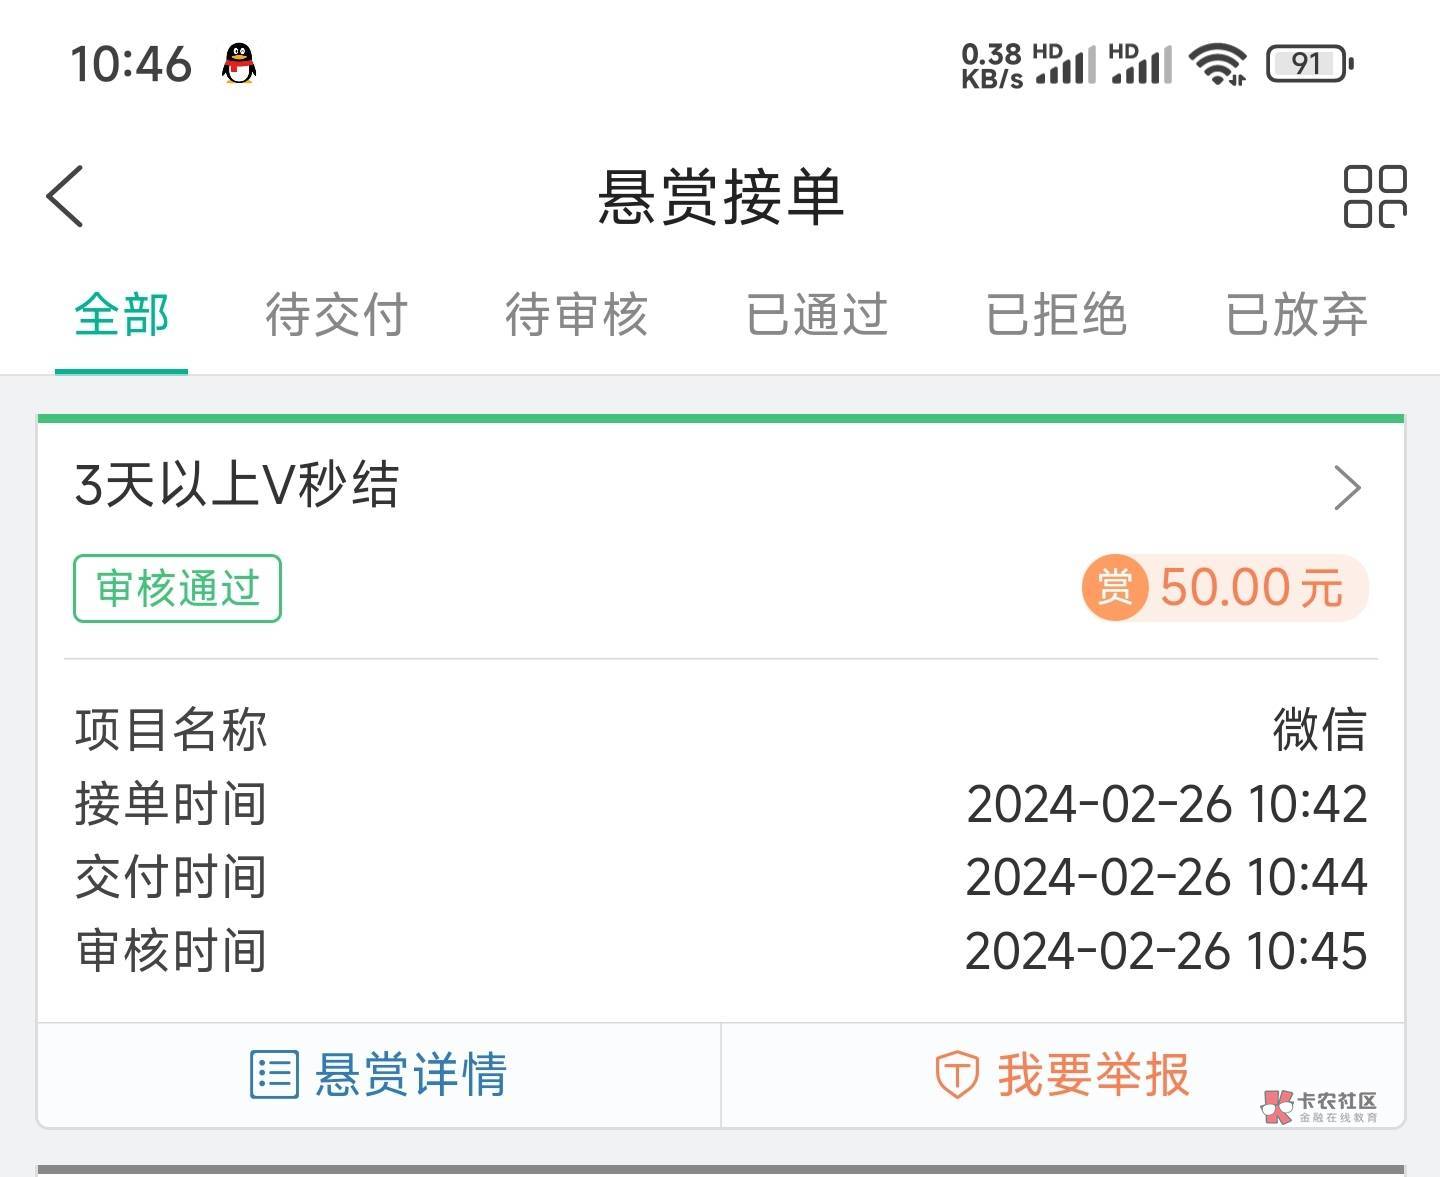Open the 3天以上V秒结 task title
Image resolution: width=1440 pixels, height=1177 pixels.
click(237, 486)
